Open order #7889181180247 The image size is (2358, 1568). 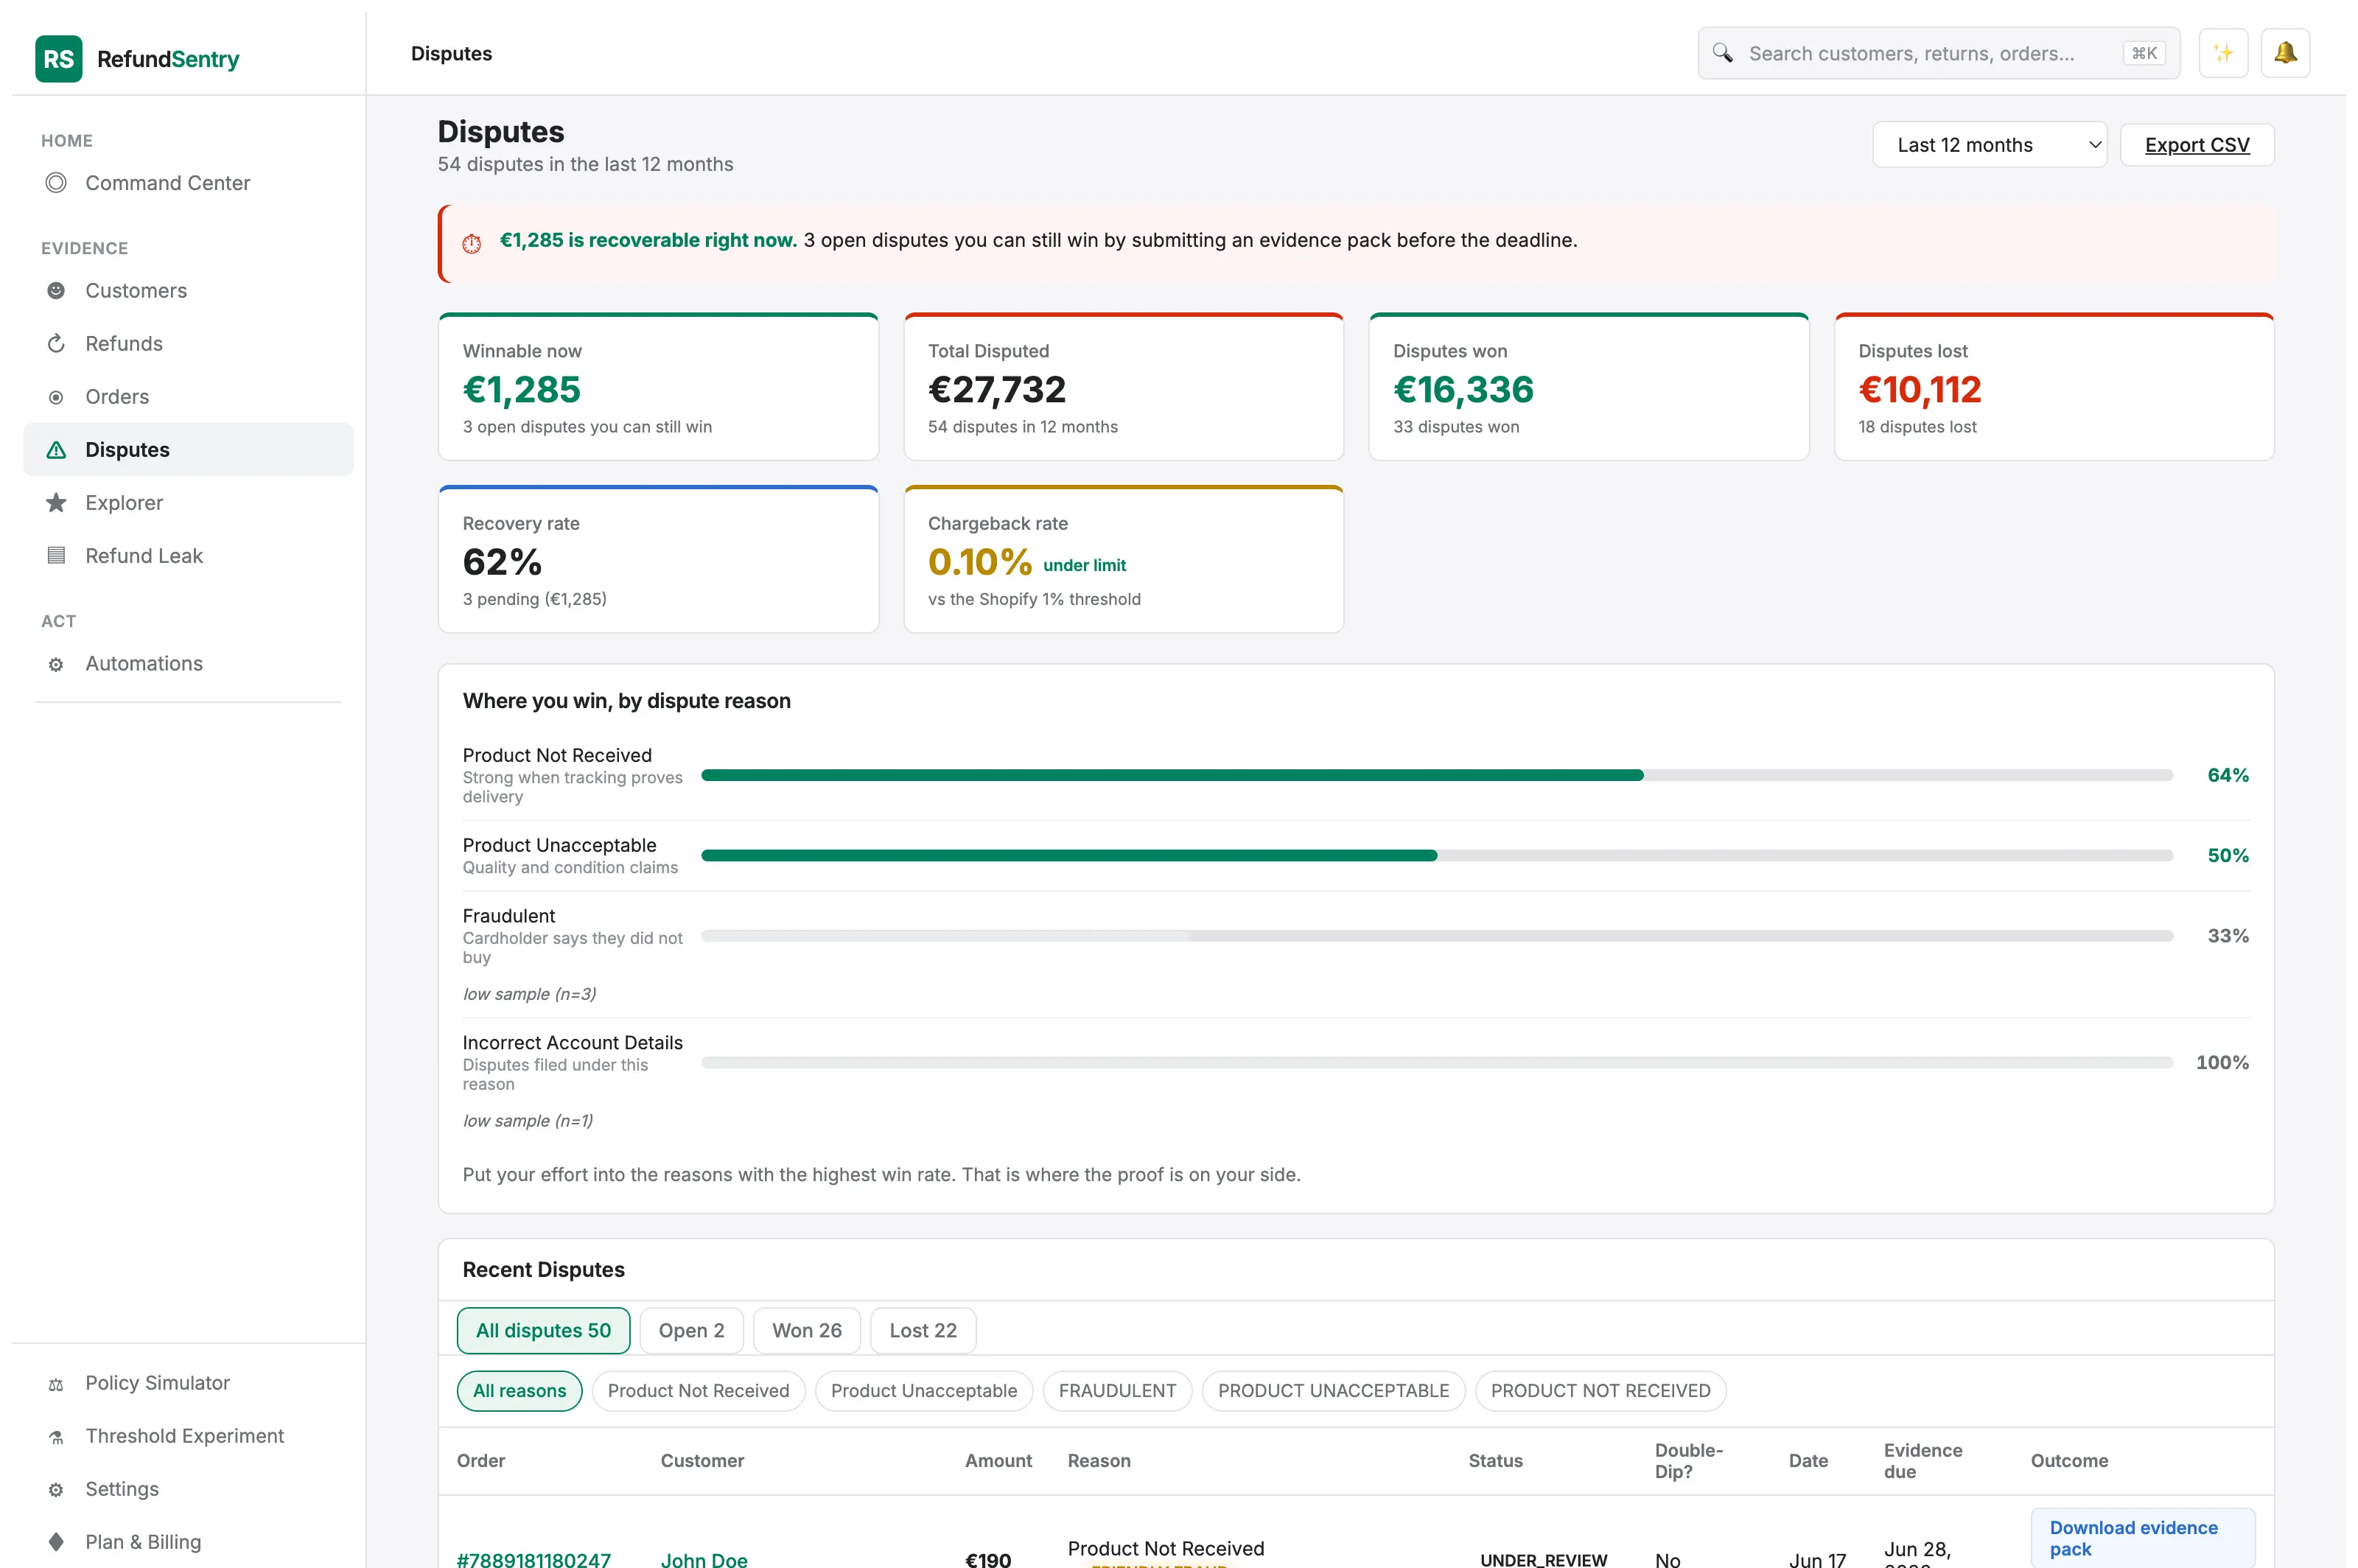tap(533, 1559)
